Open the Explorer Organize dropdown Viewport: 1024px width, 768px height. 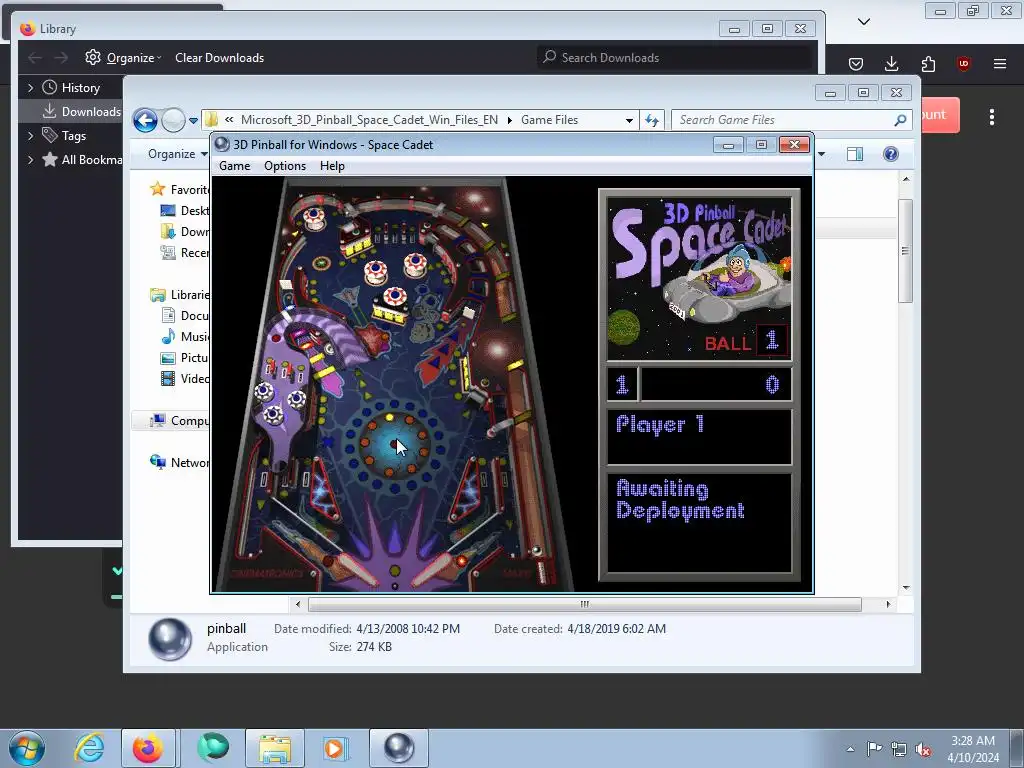pos(177,154)
